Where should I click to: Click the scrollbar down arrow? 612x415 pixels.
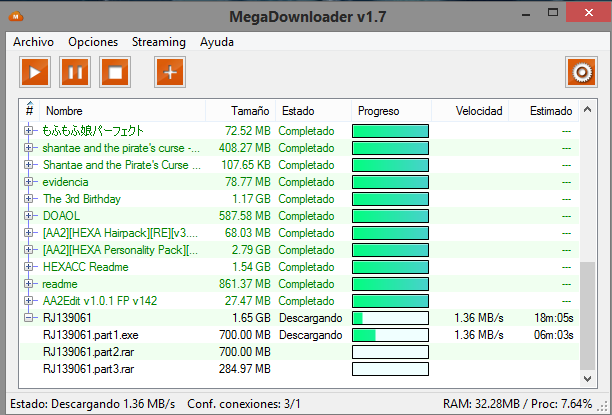tap(587, 378)
